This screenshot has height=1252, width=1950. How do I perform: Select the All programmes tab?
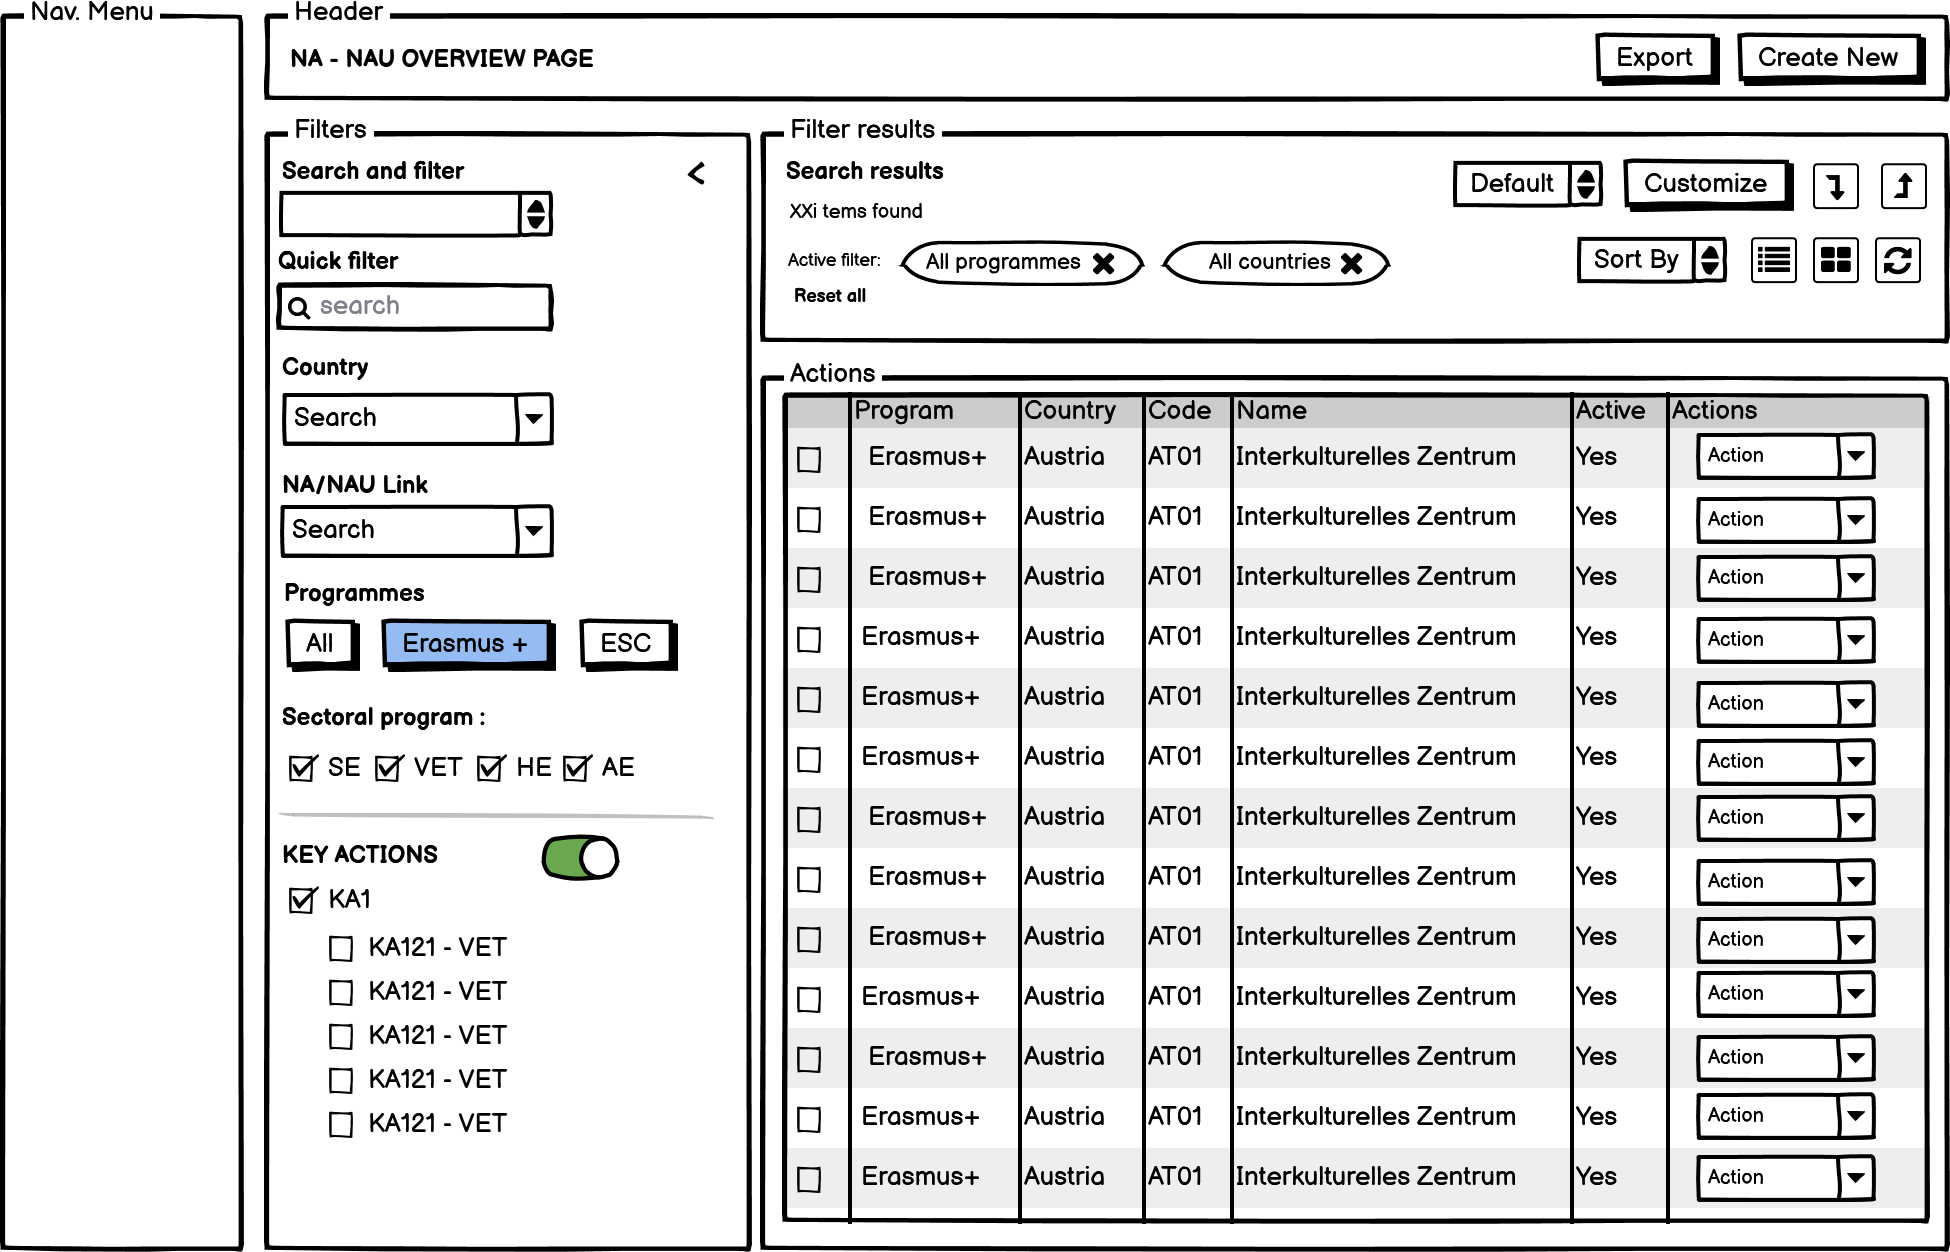320,643
